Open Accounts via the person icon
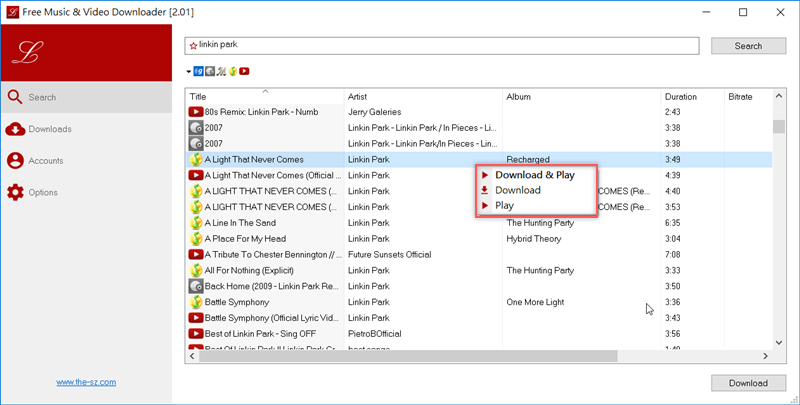 15,160
